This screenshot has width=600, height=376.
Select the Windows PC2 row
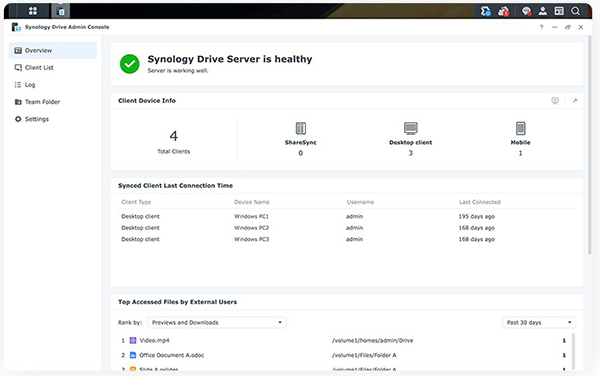point(347,228)
